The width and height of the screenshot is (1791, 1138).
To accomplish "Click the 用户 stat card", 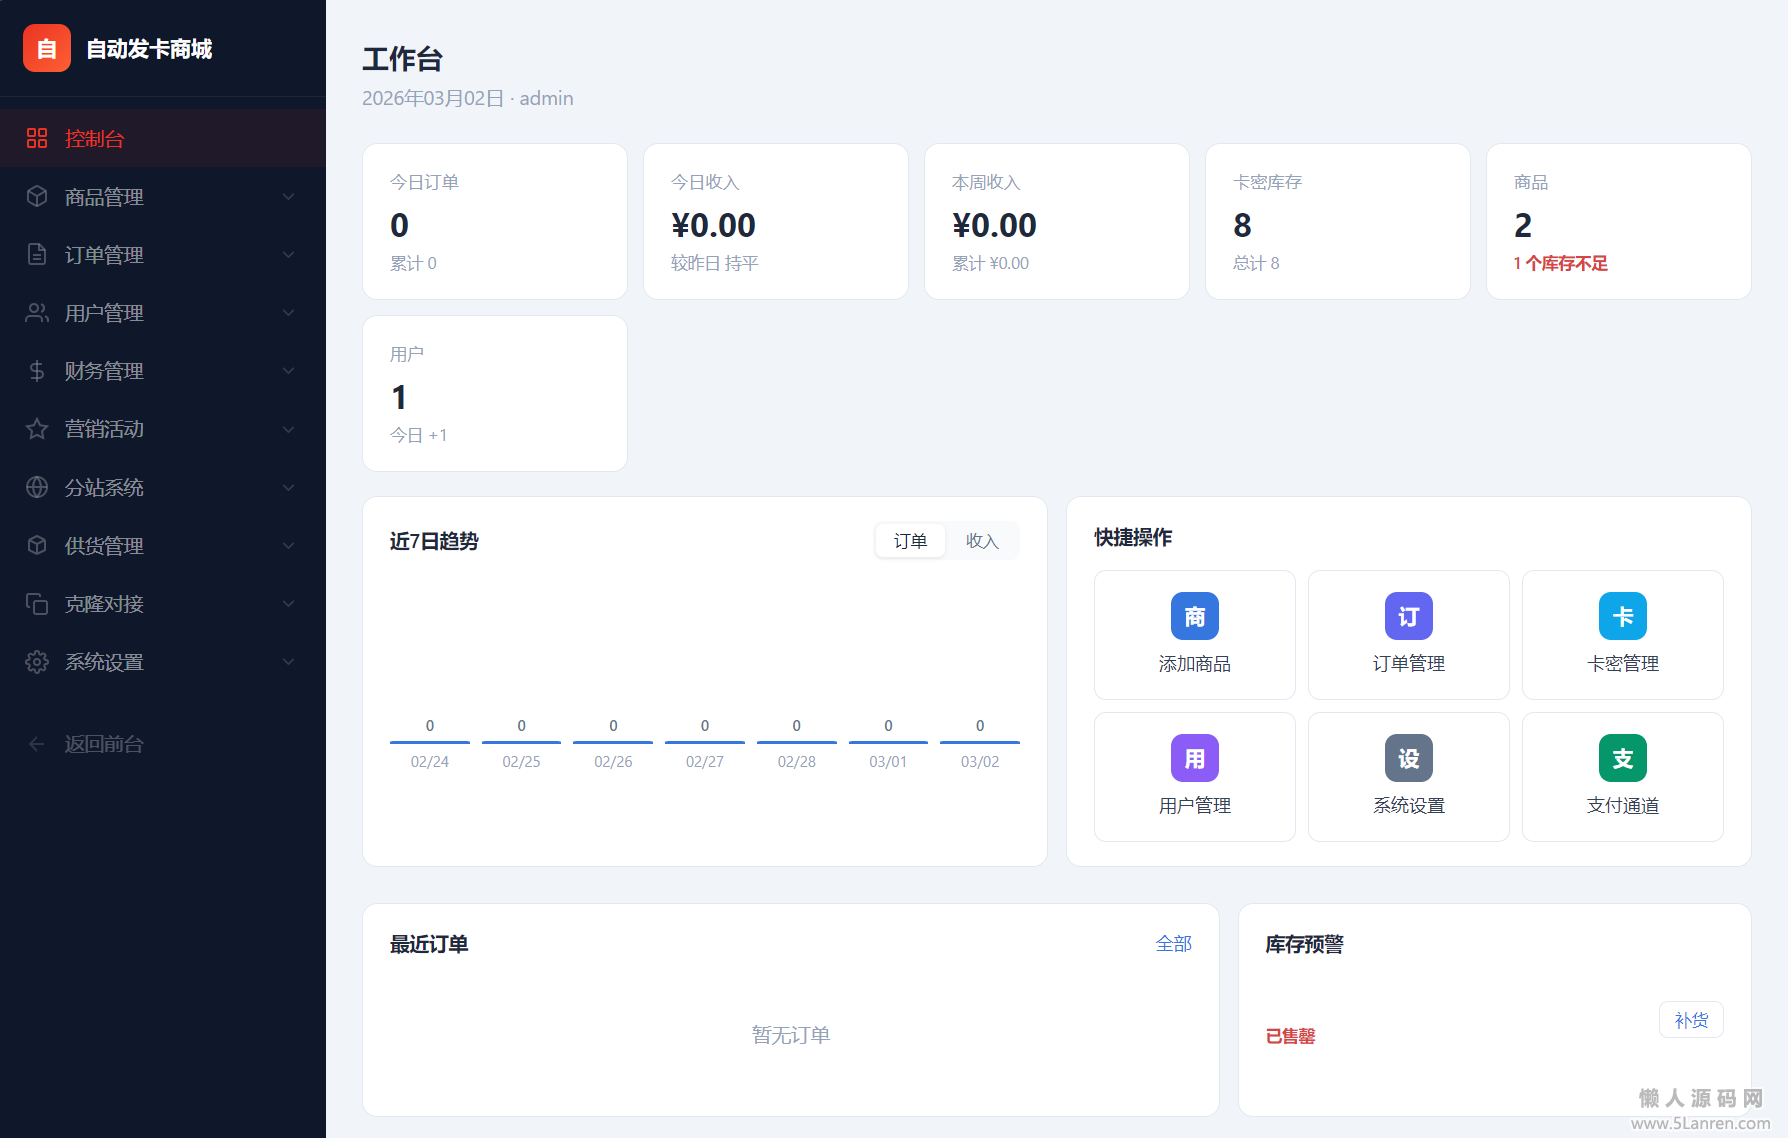I will 495,393.
